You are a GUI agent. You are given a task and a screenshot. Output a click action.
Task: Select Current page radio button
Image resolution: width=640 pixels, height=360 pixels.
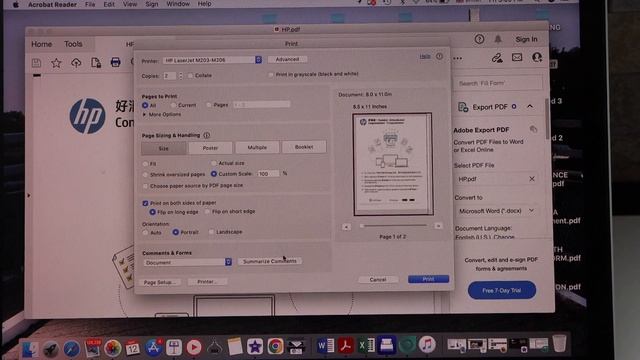coord(173,105)
